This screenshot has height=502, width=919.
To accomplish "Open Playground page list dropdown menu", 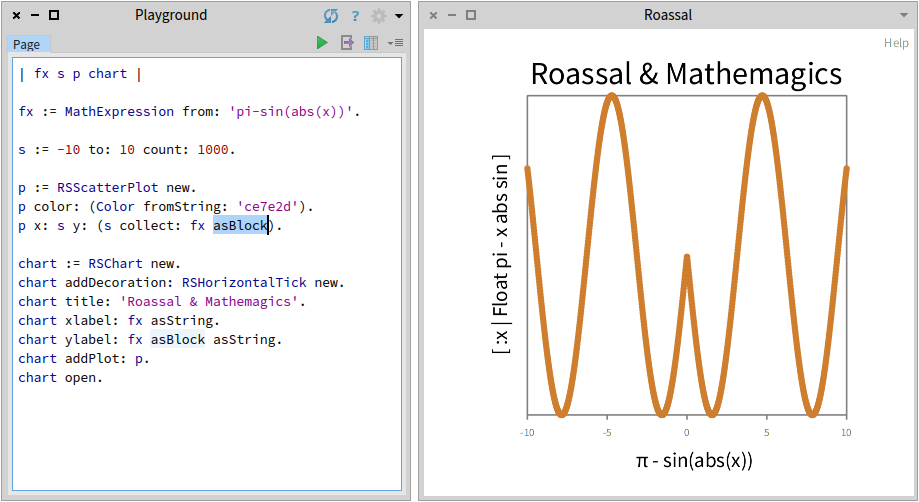I will click(396, 43).
